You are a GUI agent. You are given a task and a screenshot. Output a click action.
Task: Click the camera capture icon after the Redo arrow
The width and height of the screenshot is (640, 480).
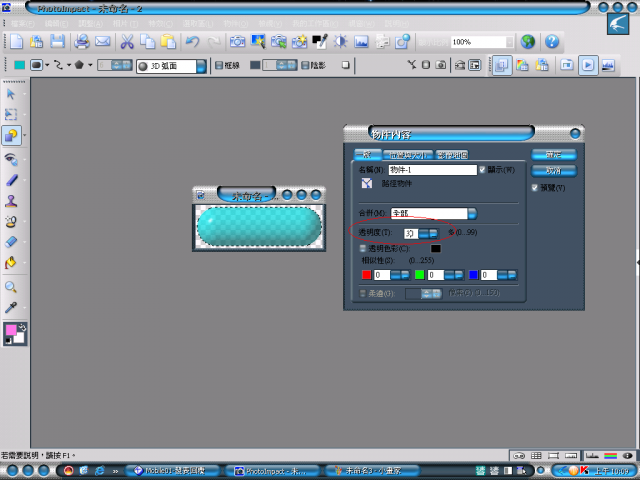237,42
